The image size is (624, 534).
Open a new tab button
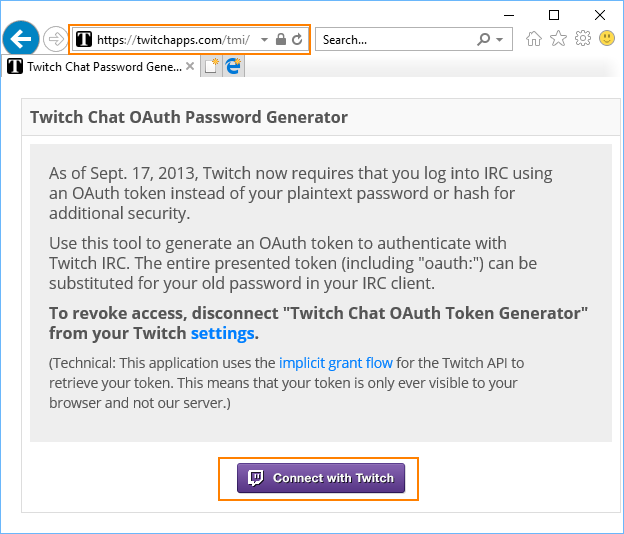tap(211, 66)
